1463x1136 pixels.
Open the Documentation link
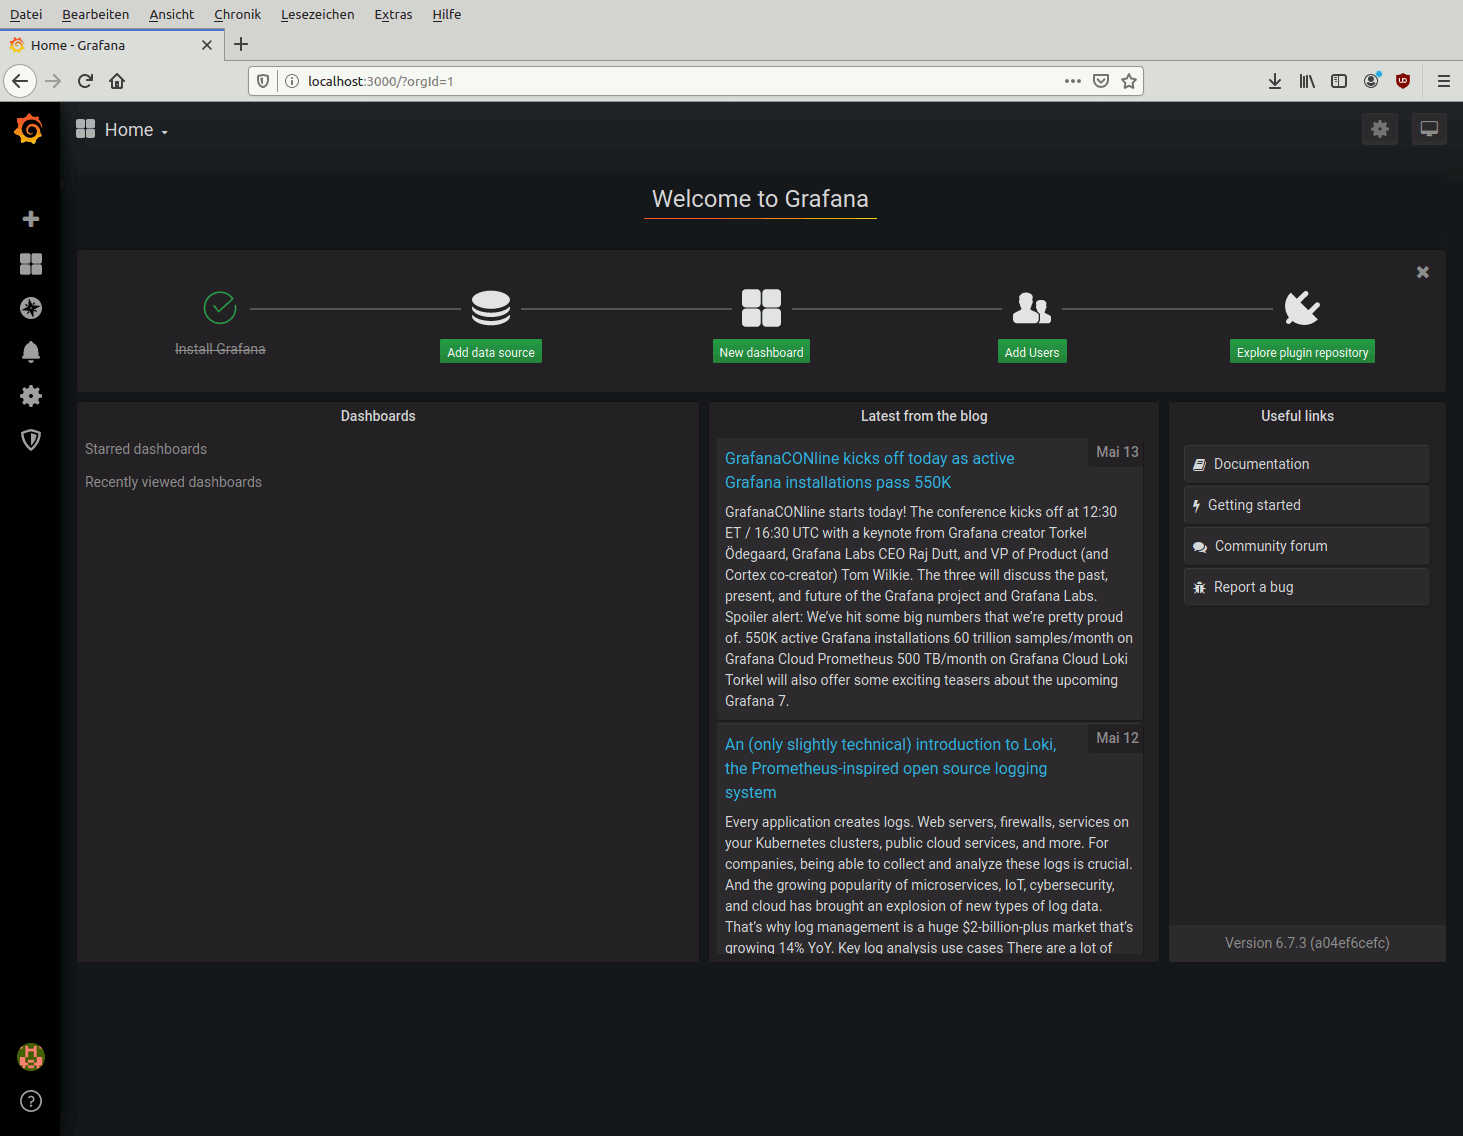(x=1306, y=464)
